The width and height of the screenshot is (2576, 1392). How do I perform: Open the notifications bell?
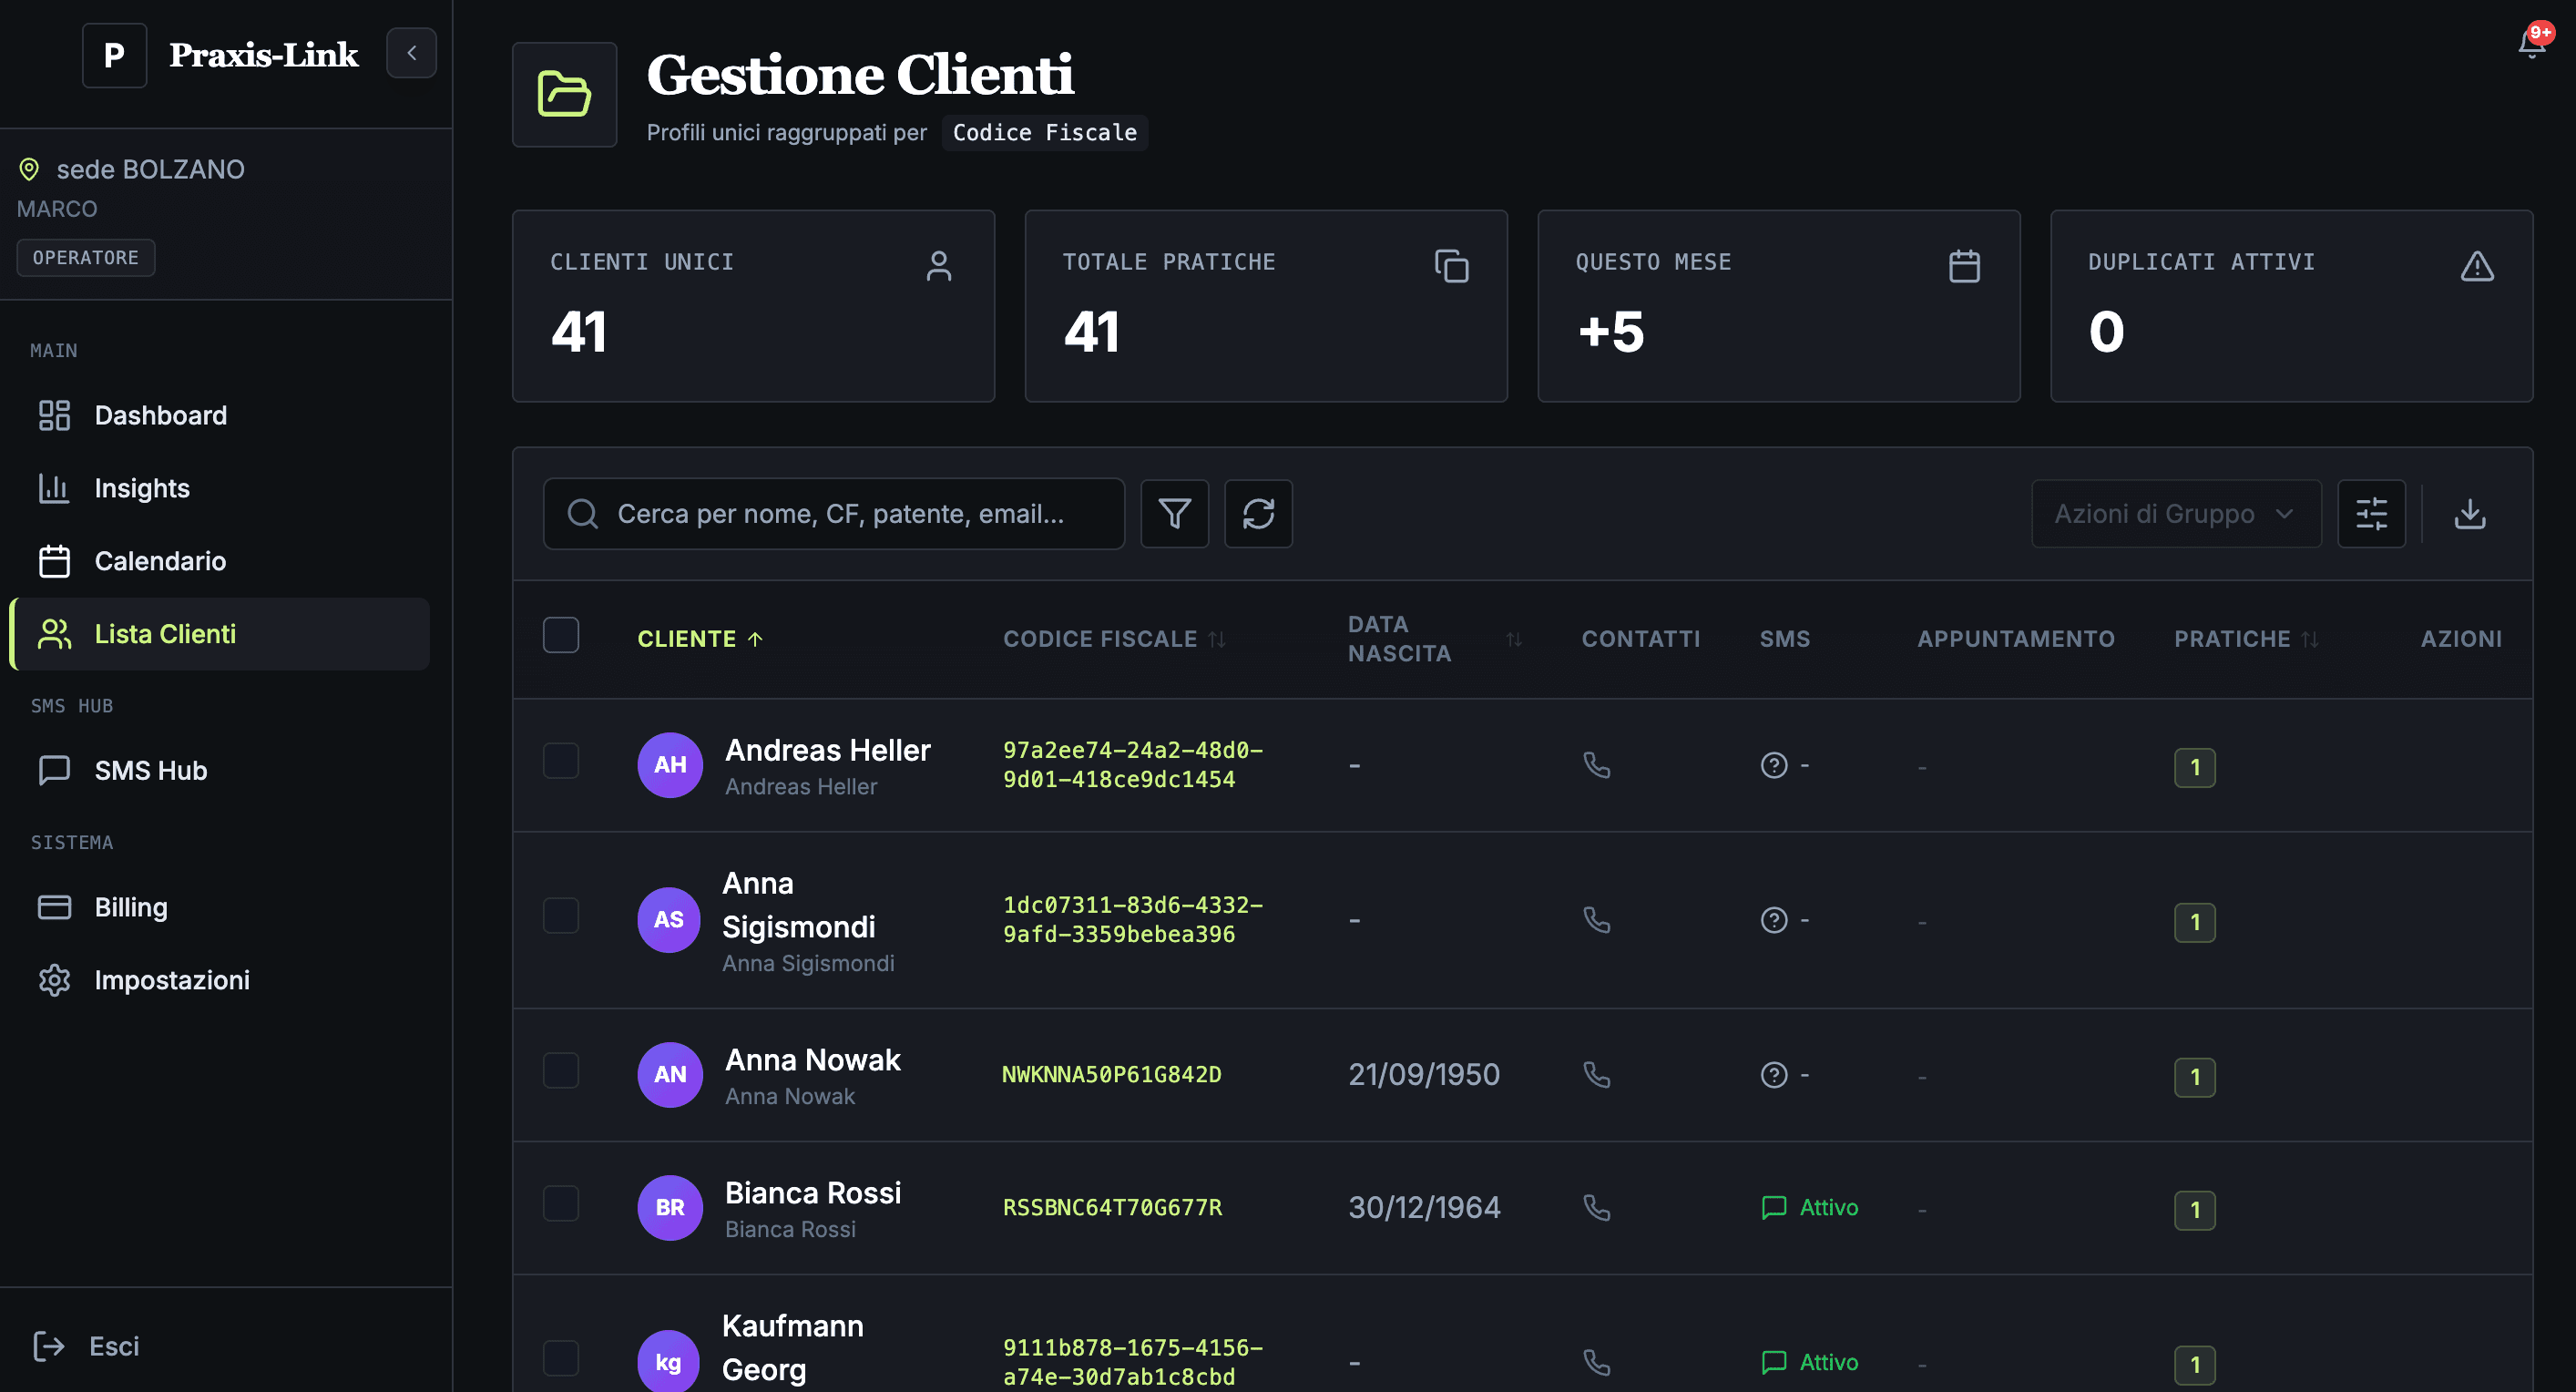[2531, 44]
